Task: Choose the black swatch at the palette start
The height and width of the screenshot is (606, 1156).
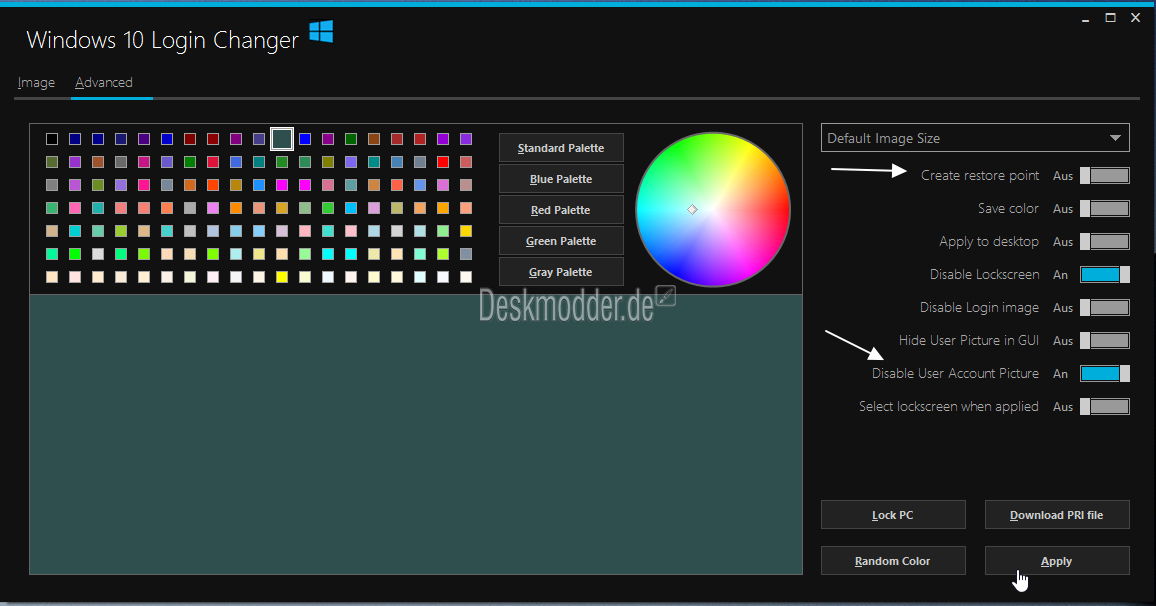Action: click(x=52, y=139)
